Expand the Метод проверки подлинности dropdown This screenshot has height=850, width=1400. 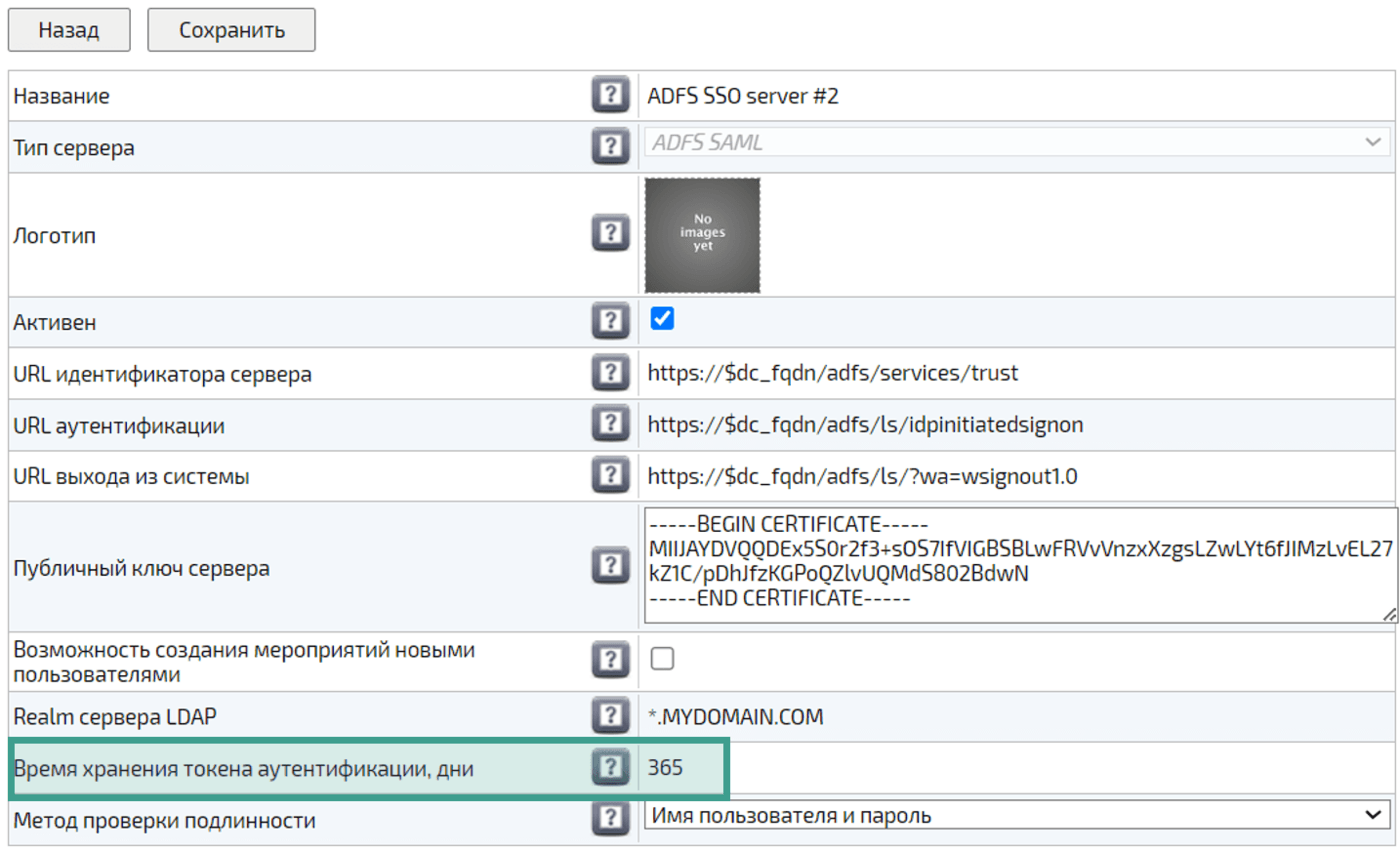click(x=1017, y=816)
